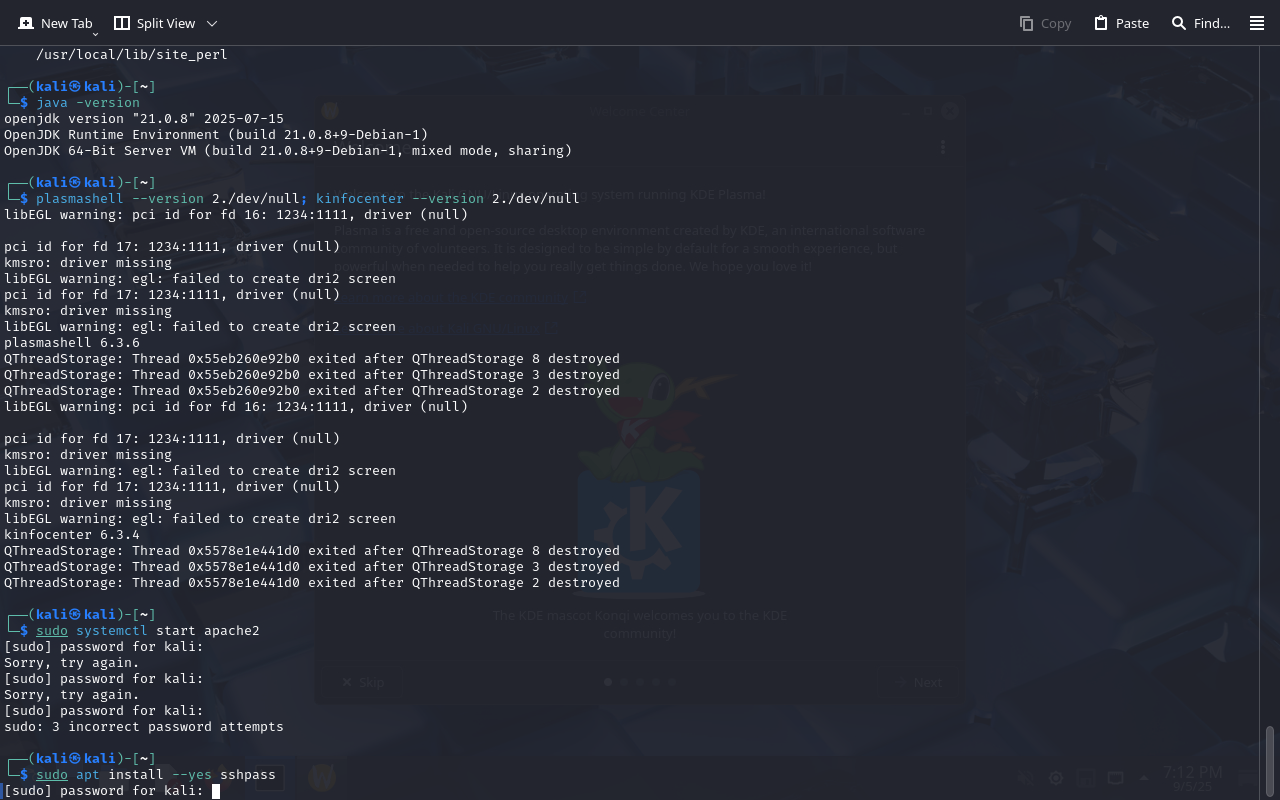Click the 'sudo systemctl start apache2' command

point(148,631)
